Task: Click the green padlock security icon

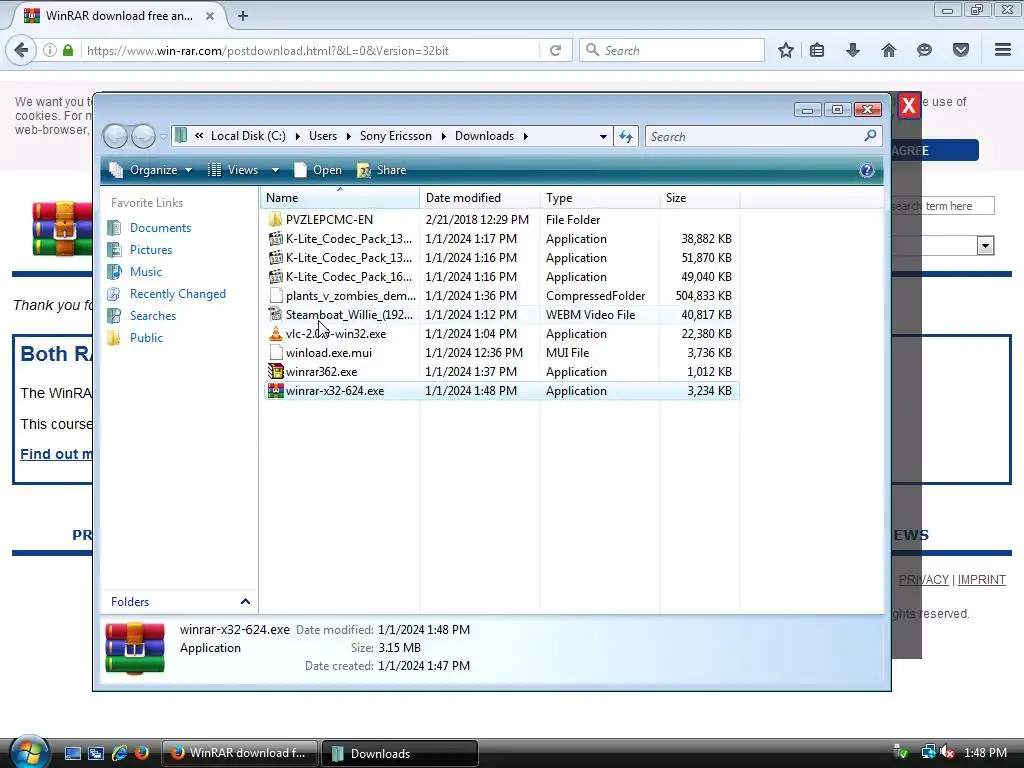Action: point(68,50)
